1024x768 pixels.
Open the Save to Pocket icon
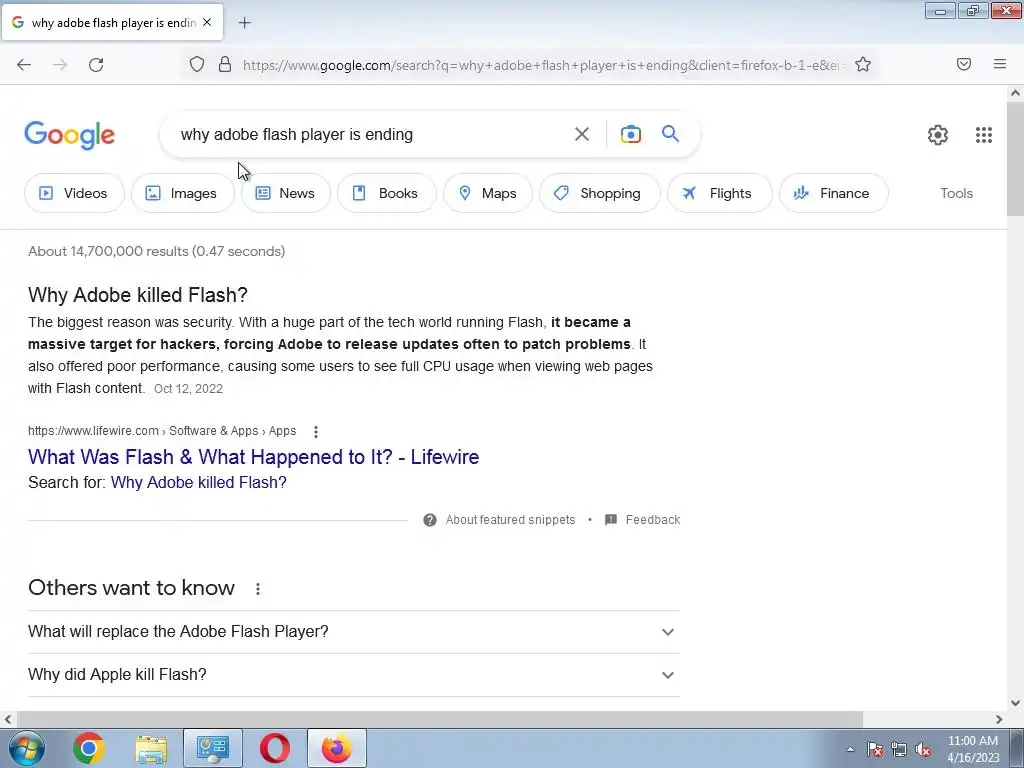point(964,64)
